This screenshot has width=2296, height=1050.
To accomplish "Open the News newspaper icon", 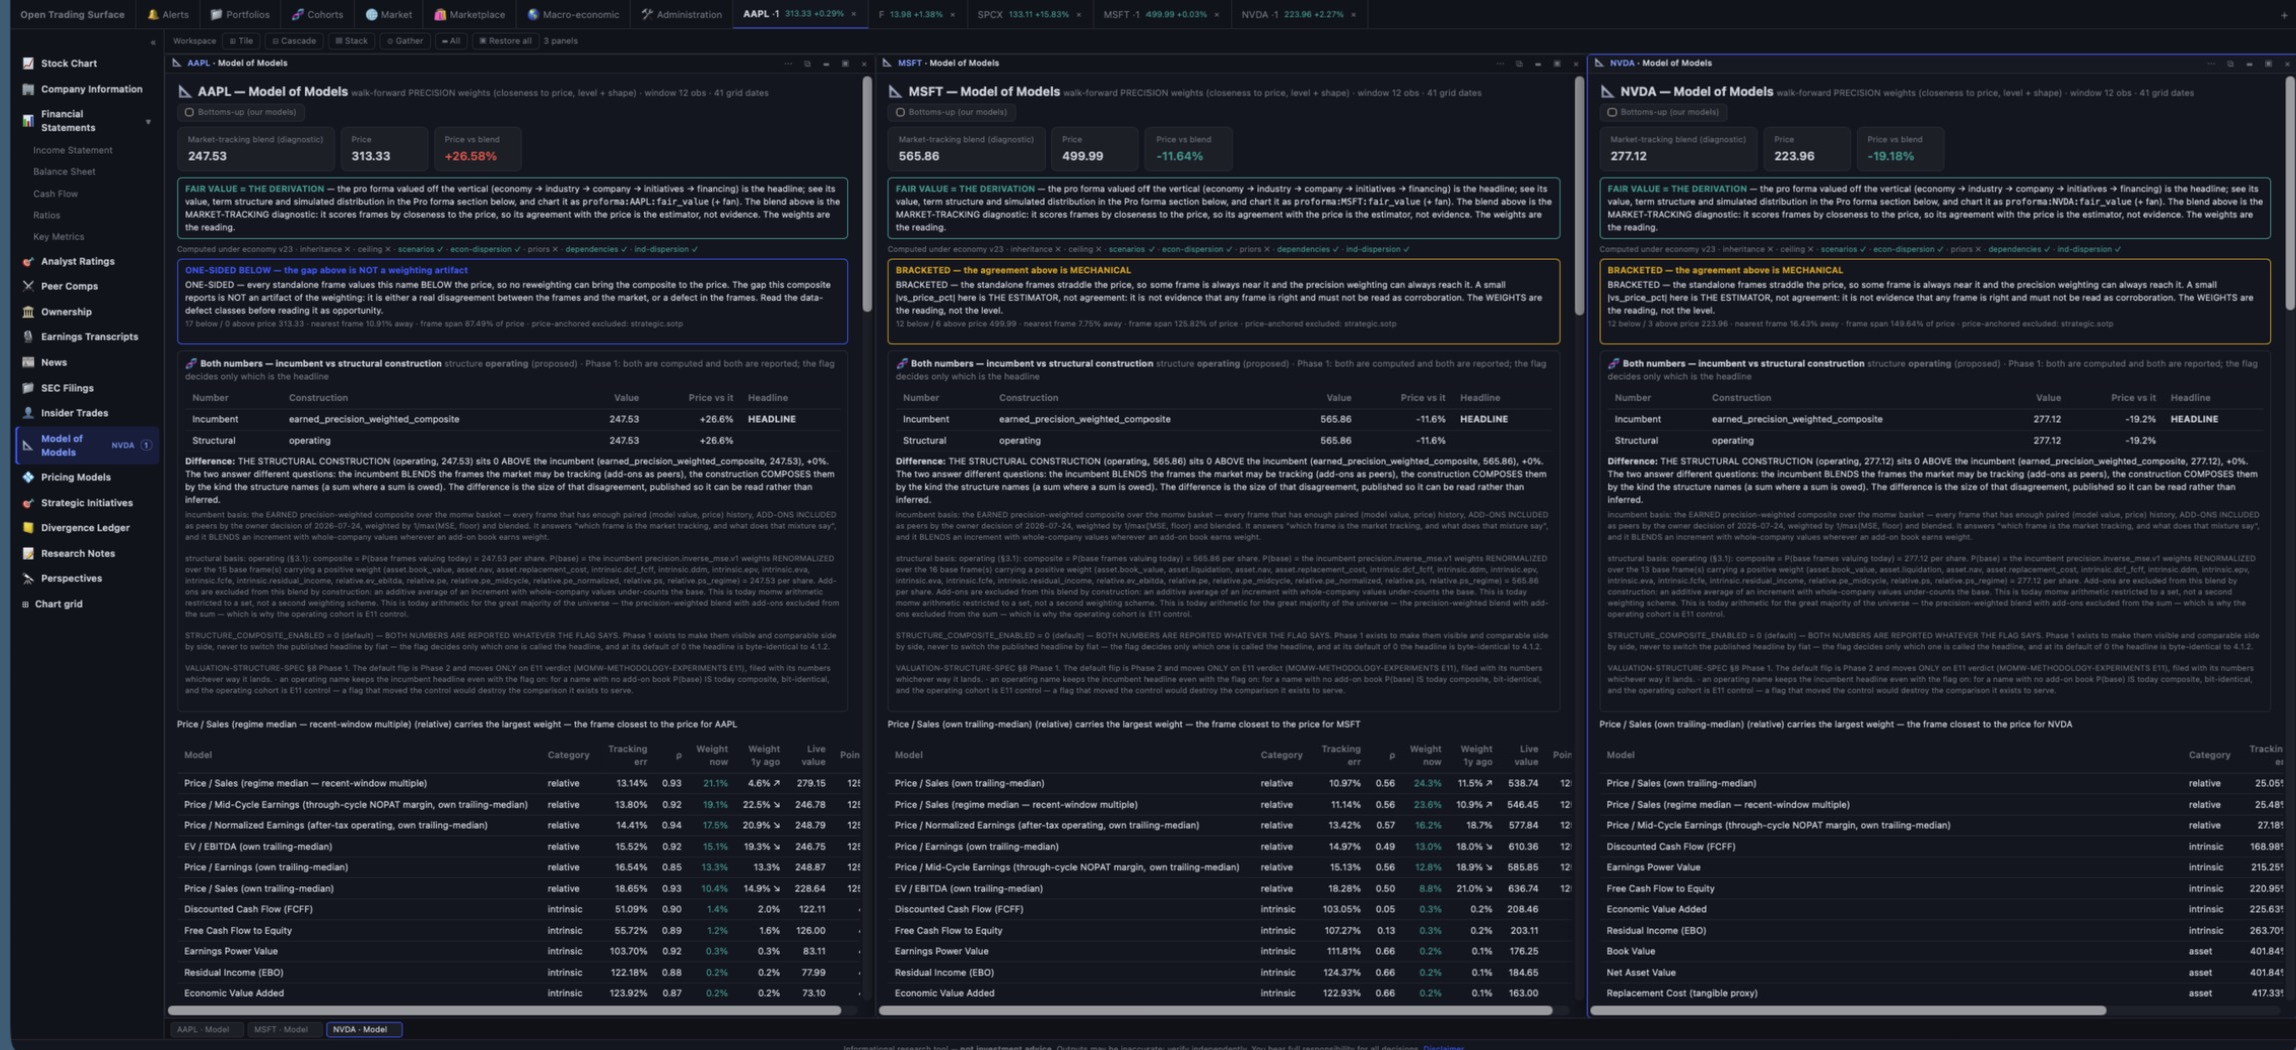I will coord(28,362).
